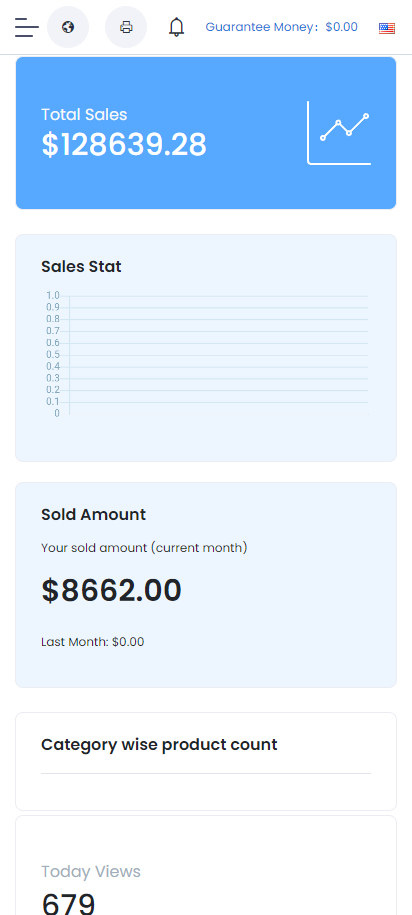Click the Last Month: $0.00 text

[93, 642]
